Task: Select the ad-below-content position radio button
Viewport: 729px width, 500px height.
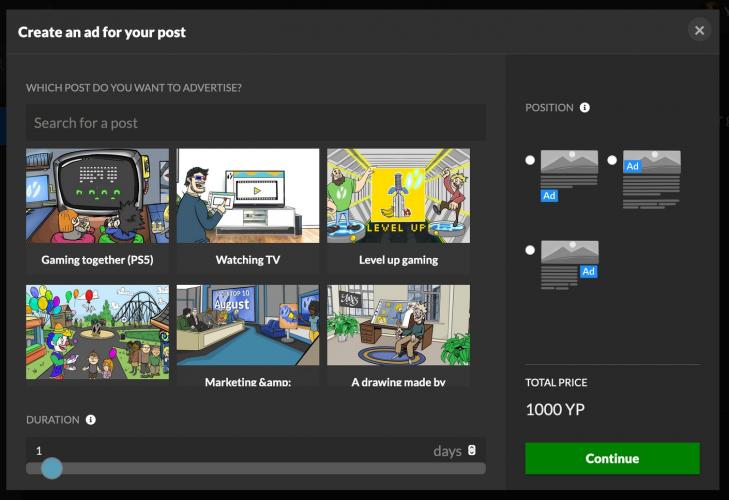Action: click(530, 160)
